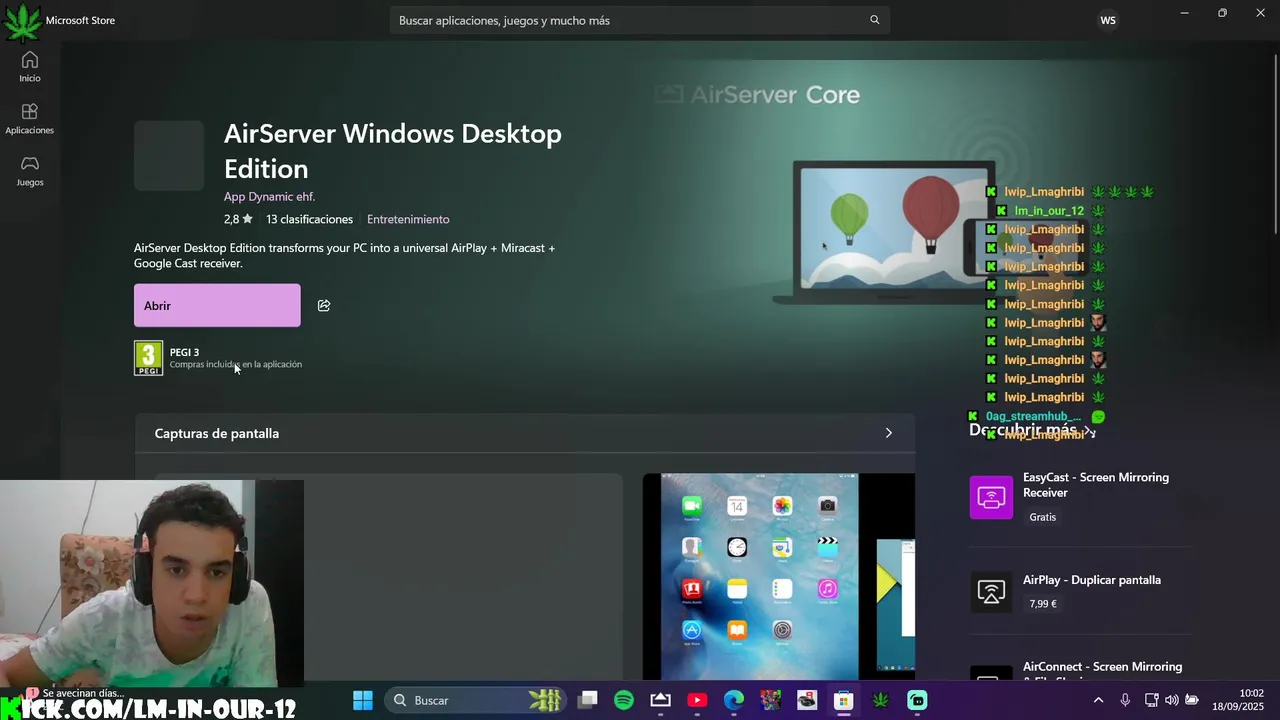Open the Entretenimiento category link

click(x=408, y=219)
